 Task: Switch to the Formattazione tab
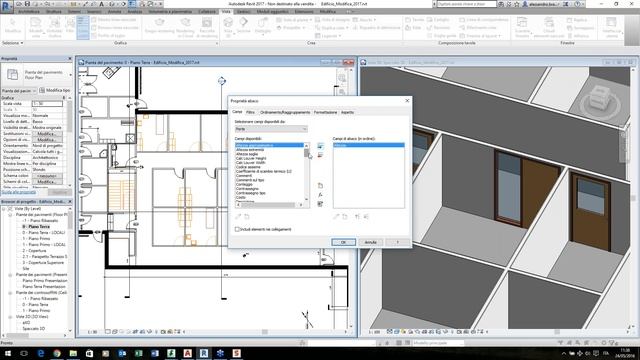tap(325, 112)
